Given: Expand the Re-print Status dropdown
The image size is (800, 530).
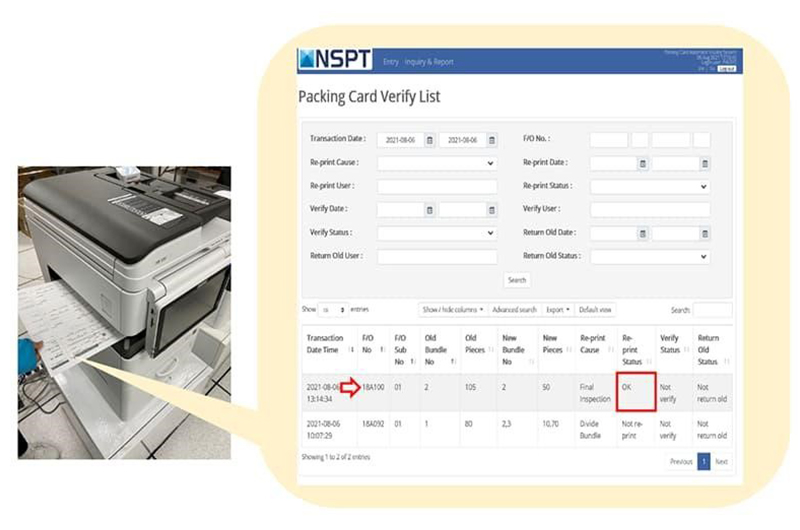Looking at the screenshot, I should click(x=650, y=186).
